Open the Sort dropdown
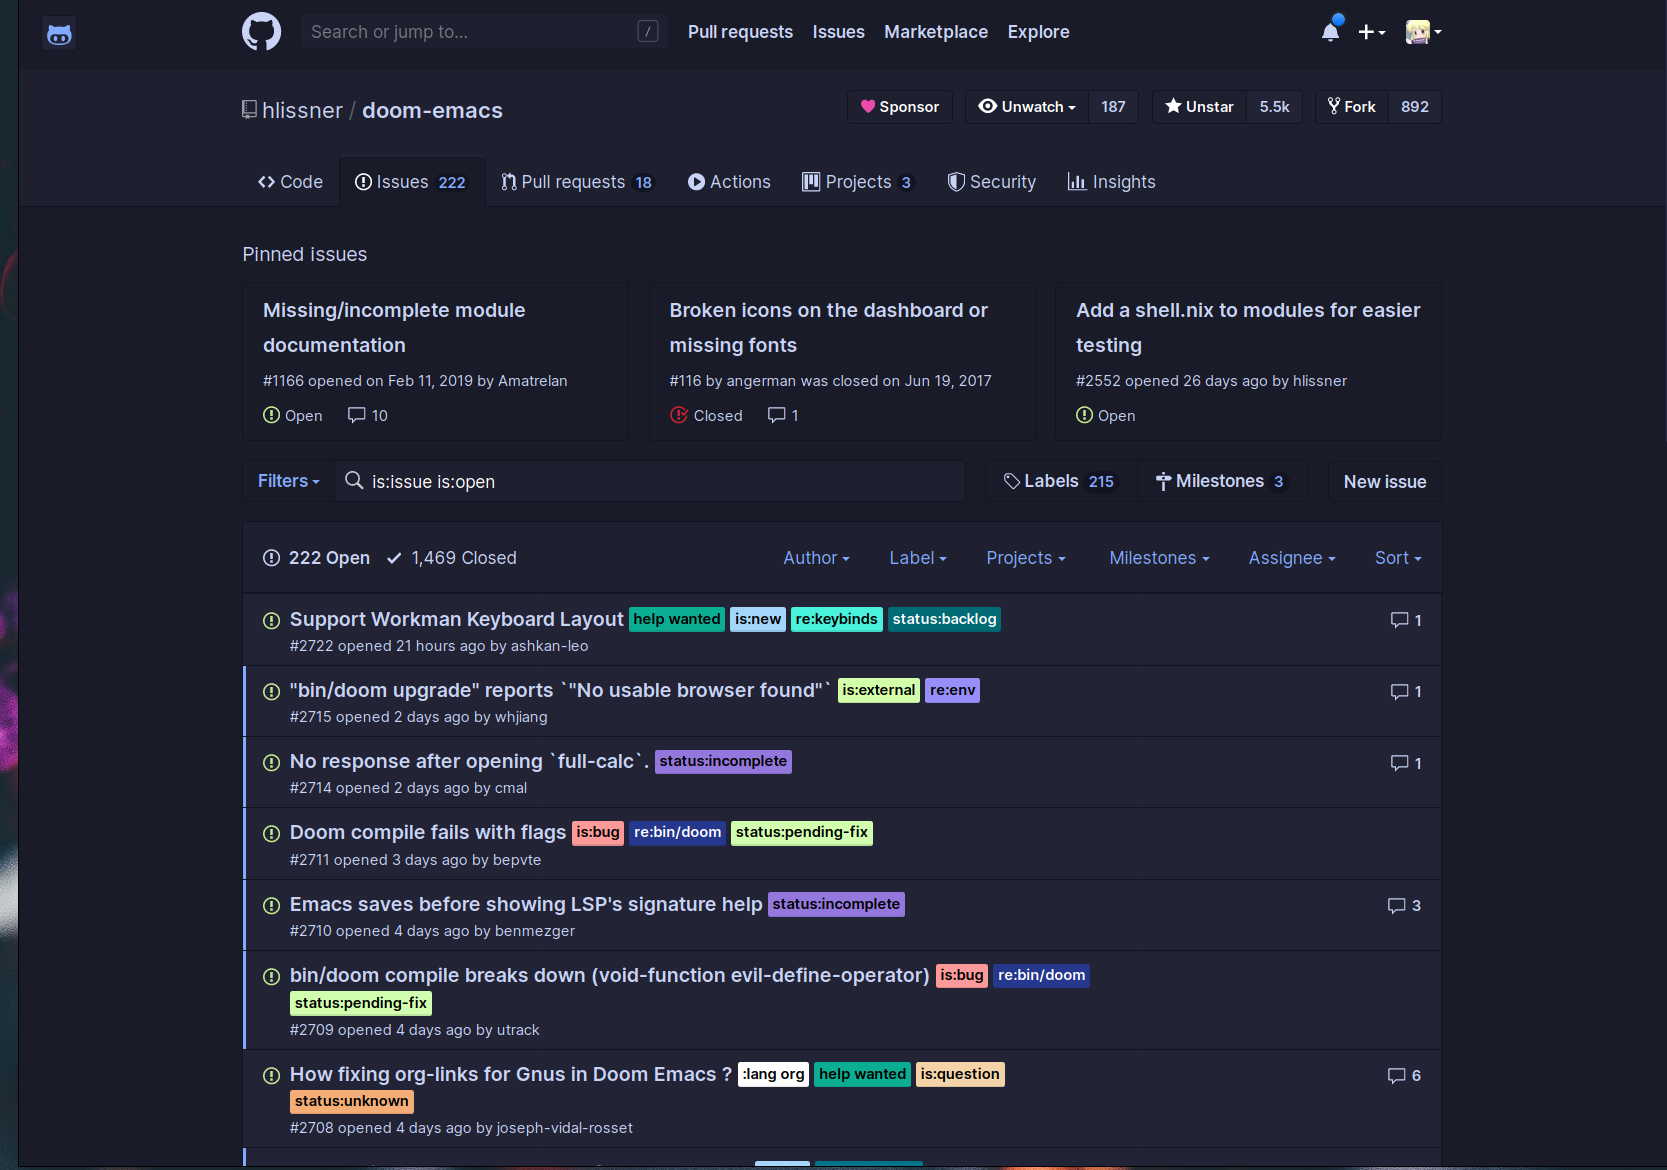Image resolution: width=1667 pixels, height=1170 pixels. 1397,558
